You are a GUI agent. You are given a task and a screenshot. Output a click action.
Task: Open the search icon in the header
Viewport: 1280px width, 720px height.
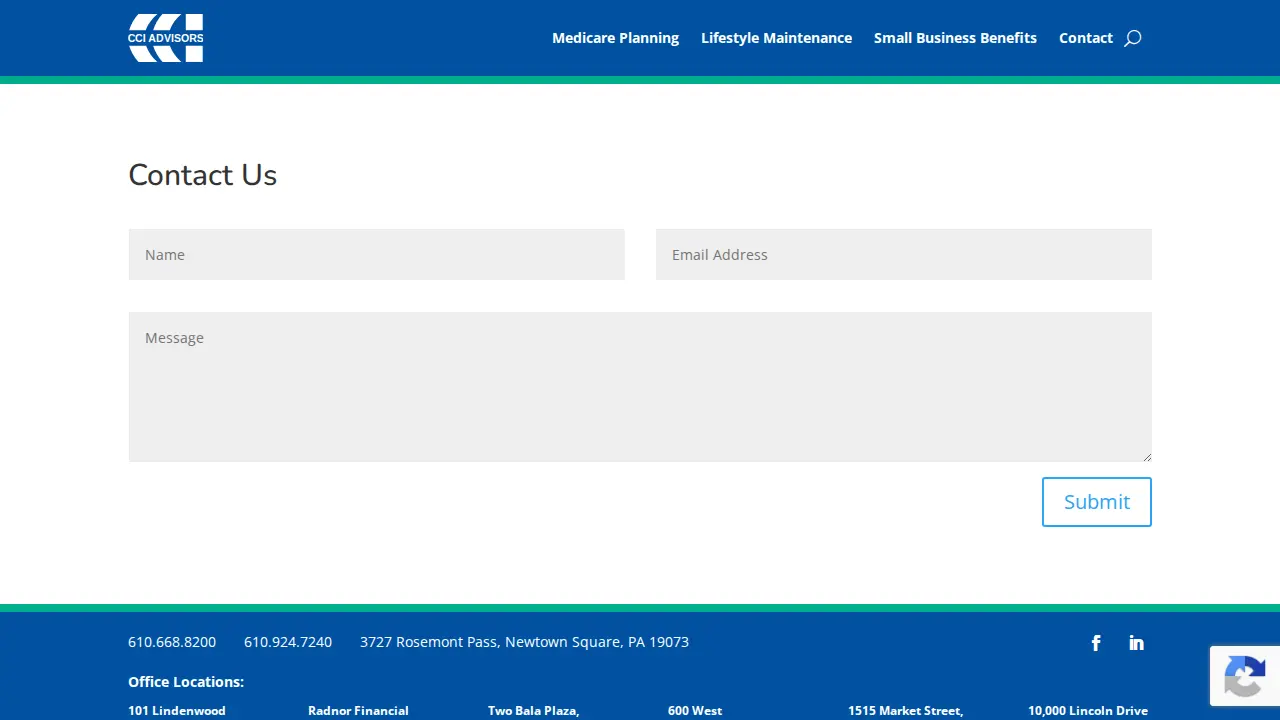(1132, 38)
